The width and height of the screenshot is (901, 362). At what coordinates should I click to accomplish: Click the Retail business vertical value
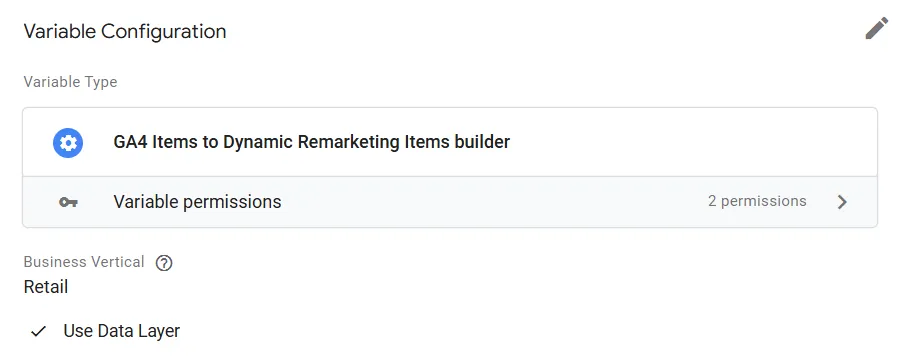tap(46, 287)
